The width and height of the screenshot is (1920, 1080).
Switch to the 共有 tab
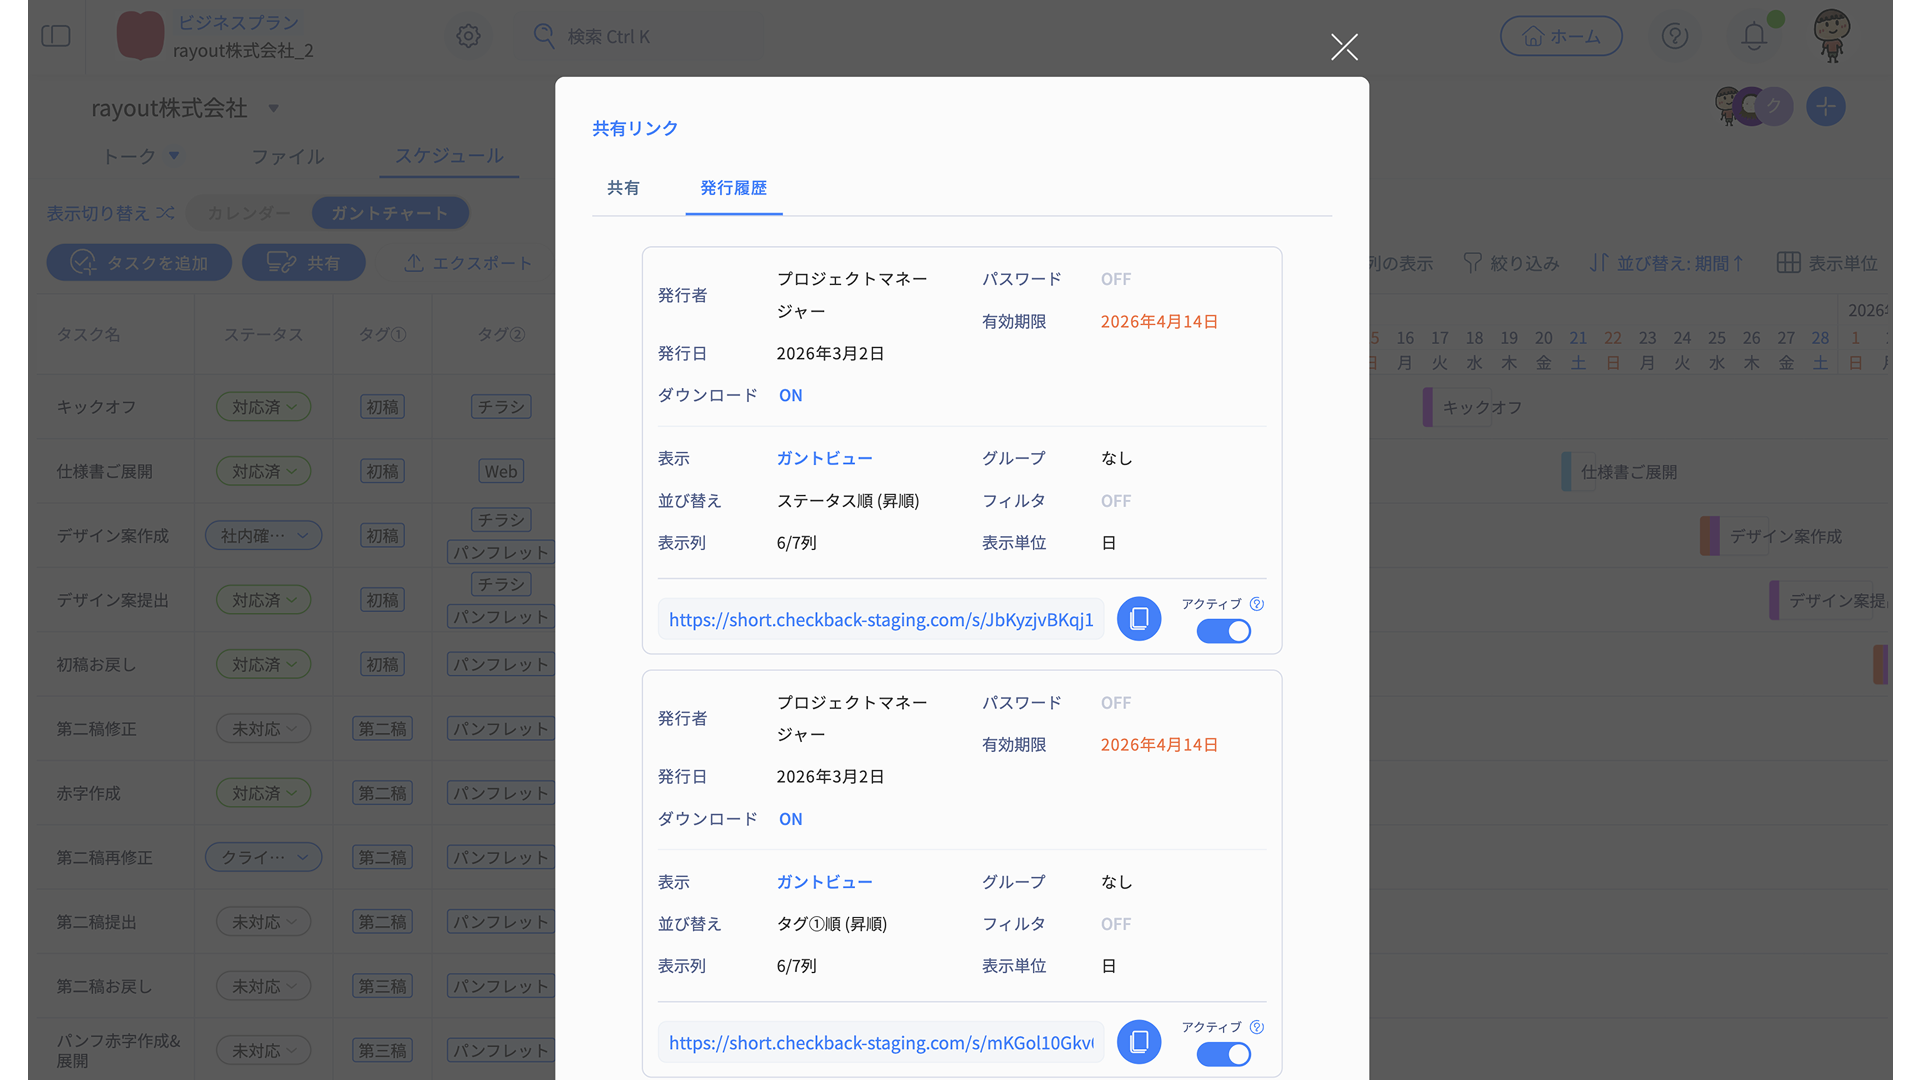[623, 188]
